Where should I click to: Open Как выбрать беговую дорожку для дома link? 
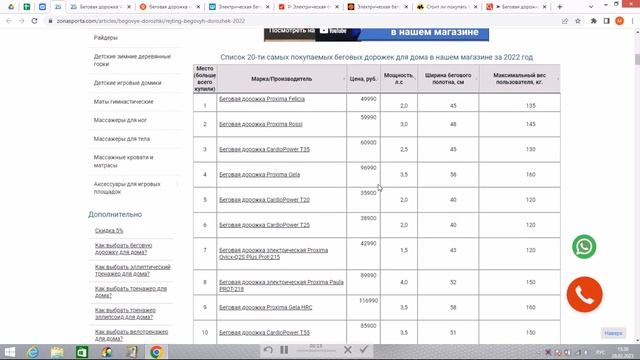[x=123, y=249]
